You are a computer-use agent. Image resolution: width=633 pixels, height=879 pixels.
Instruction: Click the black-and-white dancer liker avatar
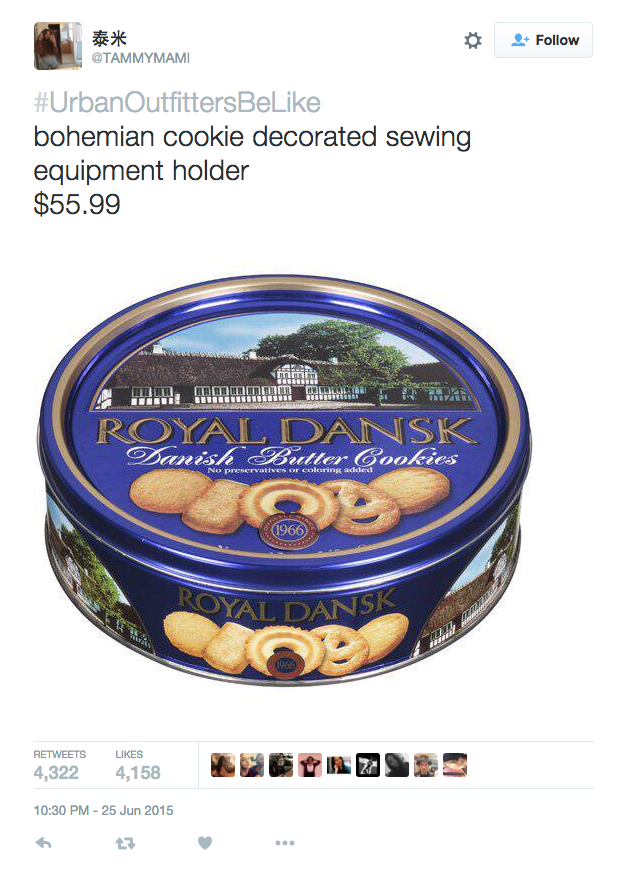[x=368, y=765]
